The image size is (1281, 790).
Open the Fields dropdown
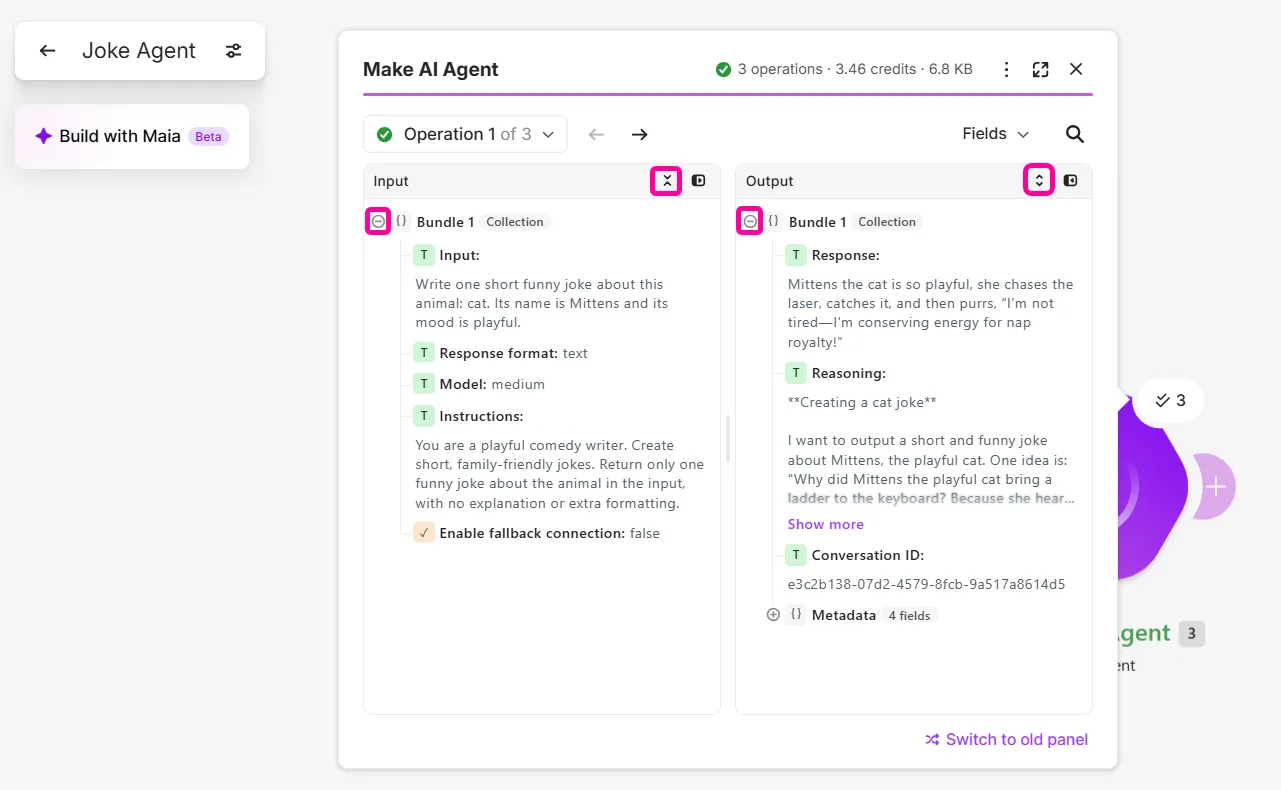point(995,134)
